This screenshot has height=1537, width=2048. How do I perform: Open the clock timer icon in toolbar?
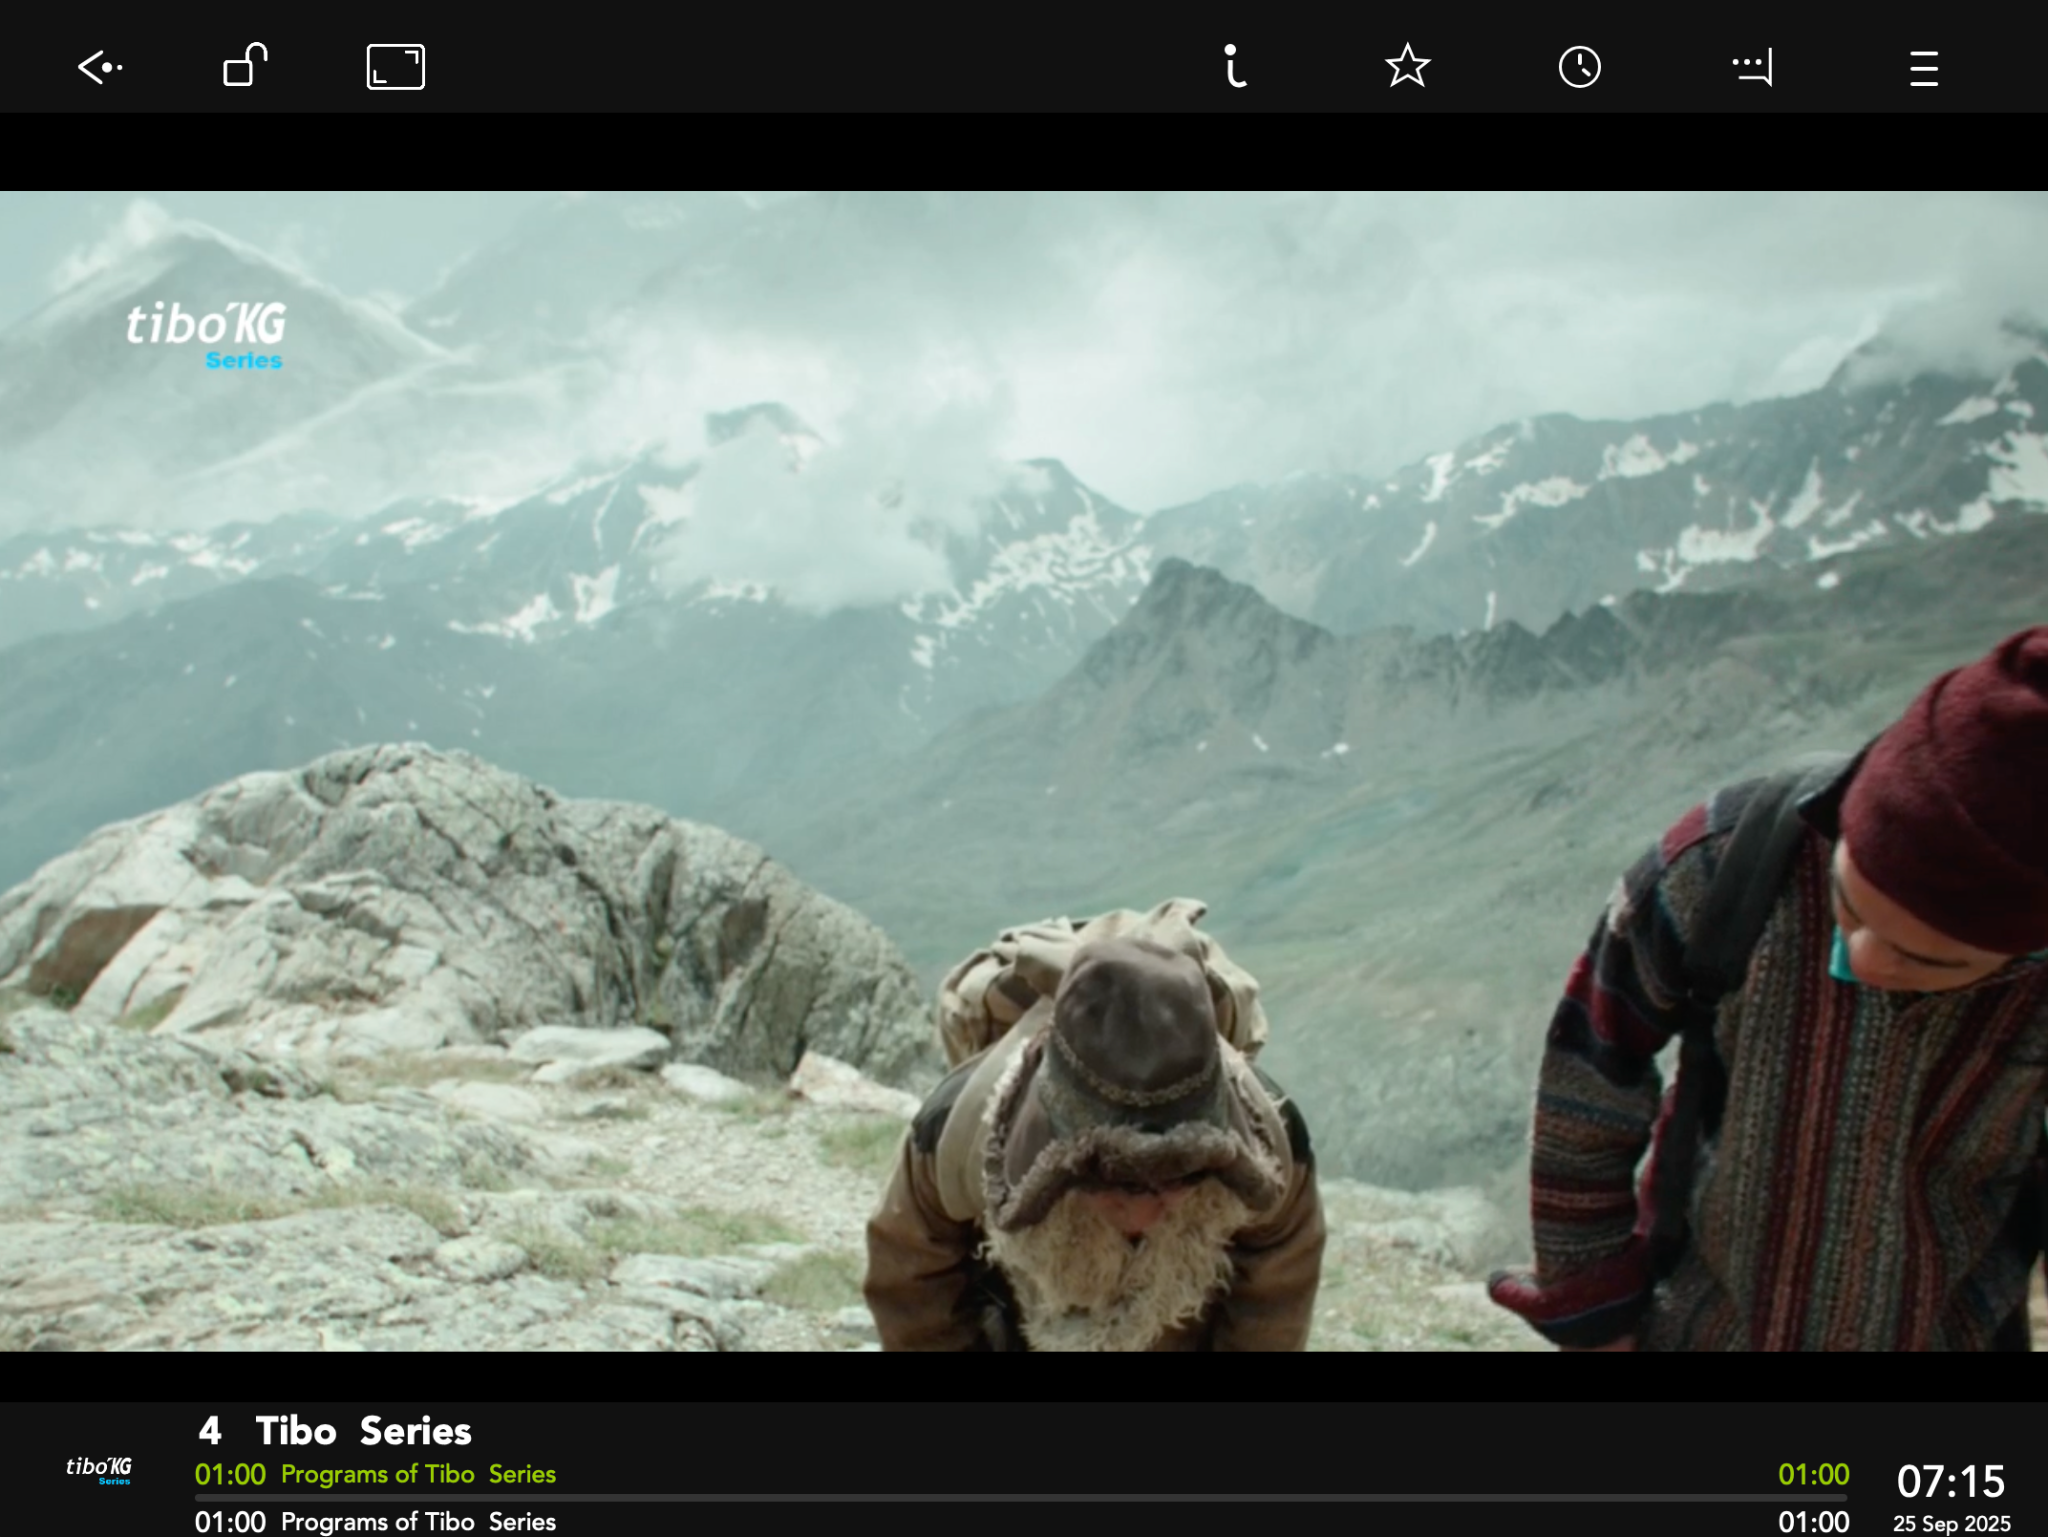pos(1579,67)
